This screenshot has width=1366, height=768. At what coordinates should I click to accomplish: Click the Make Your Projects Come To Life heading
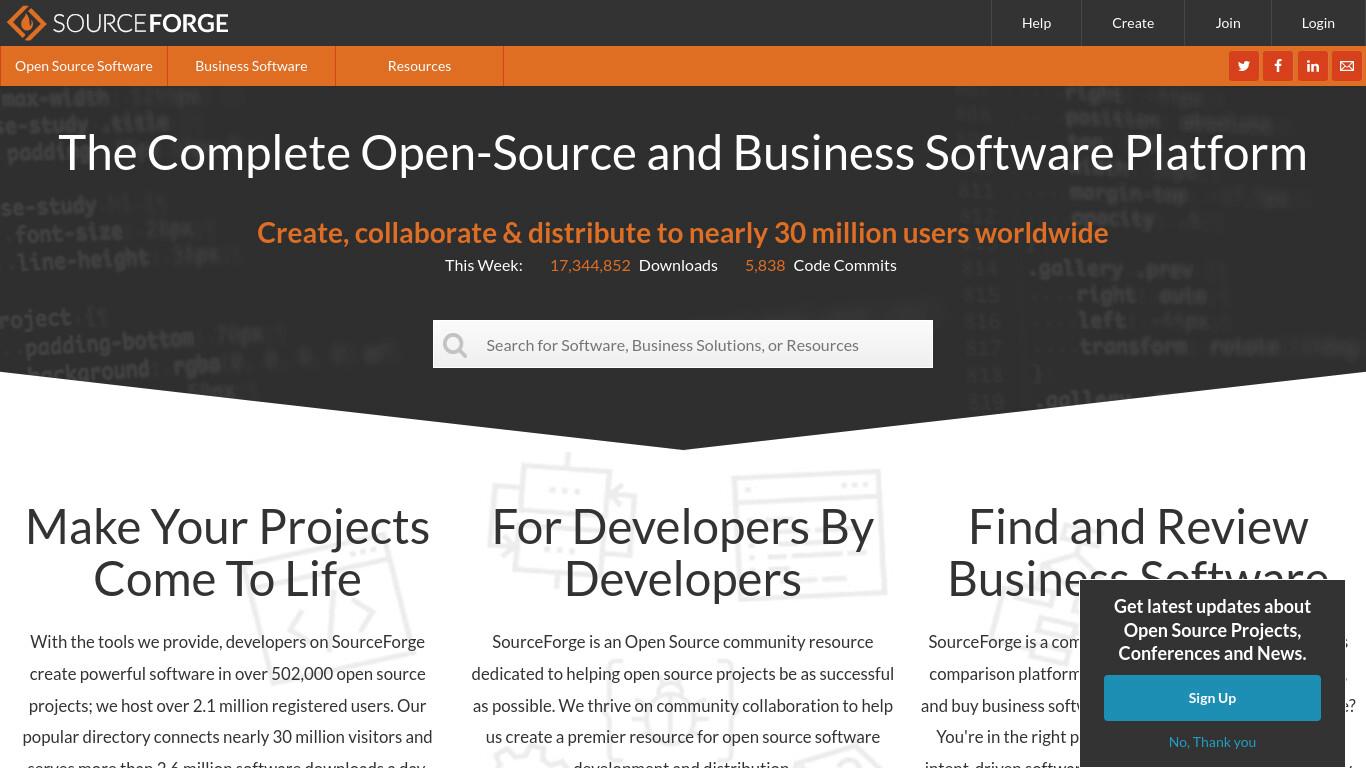[x=228, y=553]
